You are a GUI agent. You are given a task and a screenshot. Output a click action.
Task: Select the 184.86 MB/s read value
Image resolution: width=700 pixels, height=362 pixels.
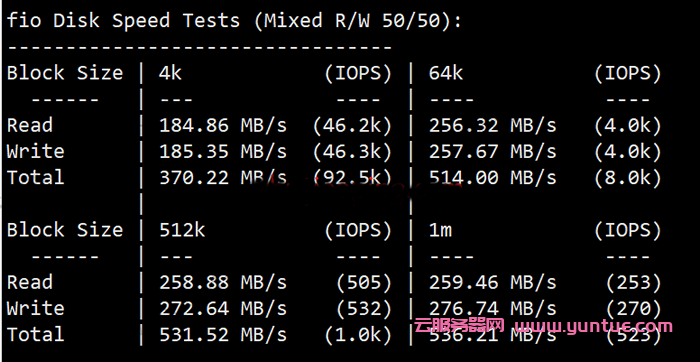point(223,126)
